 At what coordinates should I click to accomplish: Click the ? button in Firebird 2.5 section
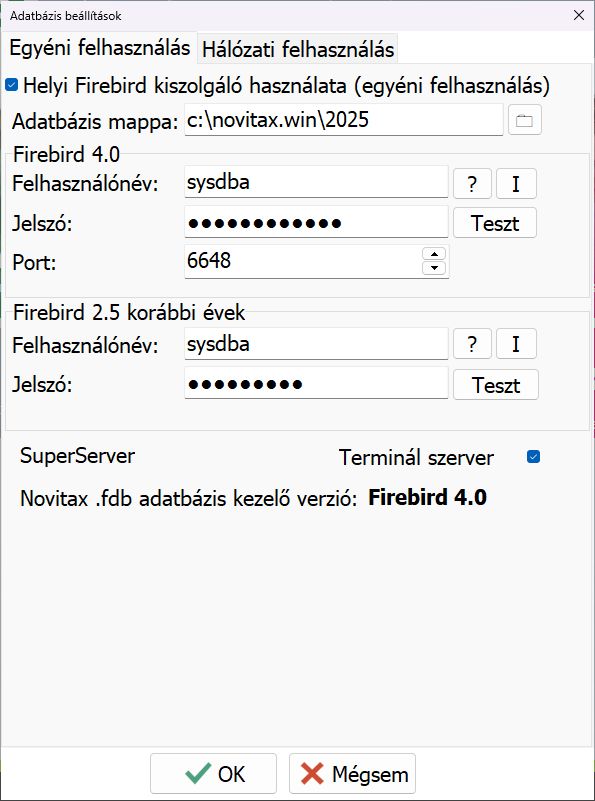coord(472,344)
